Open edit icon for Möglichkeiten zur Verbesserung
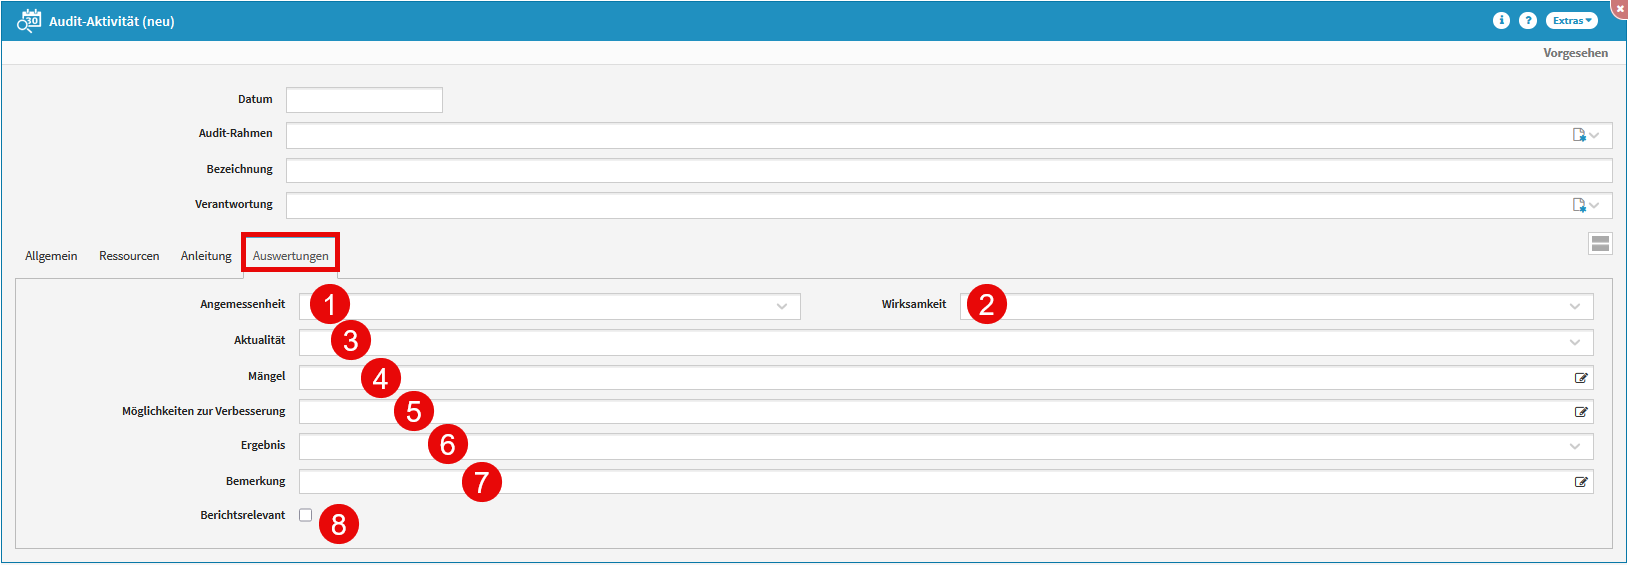 point(1581,412)
